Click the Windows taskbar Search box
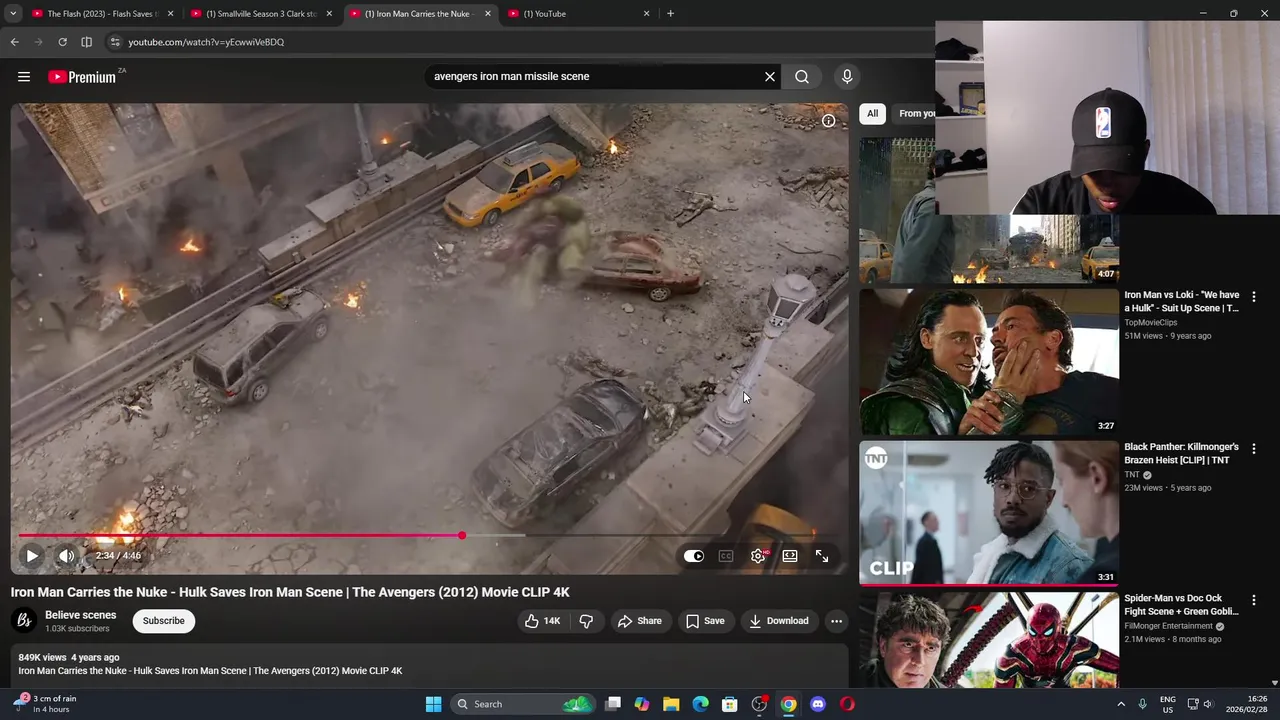This screenshot has width=1280, height=720. (524, 704)
